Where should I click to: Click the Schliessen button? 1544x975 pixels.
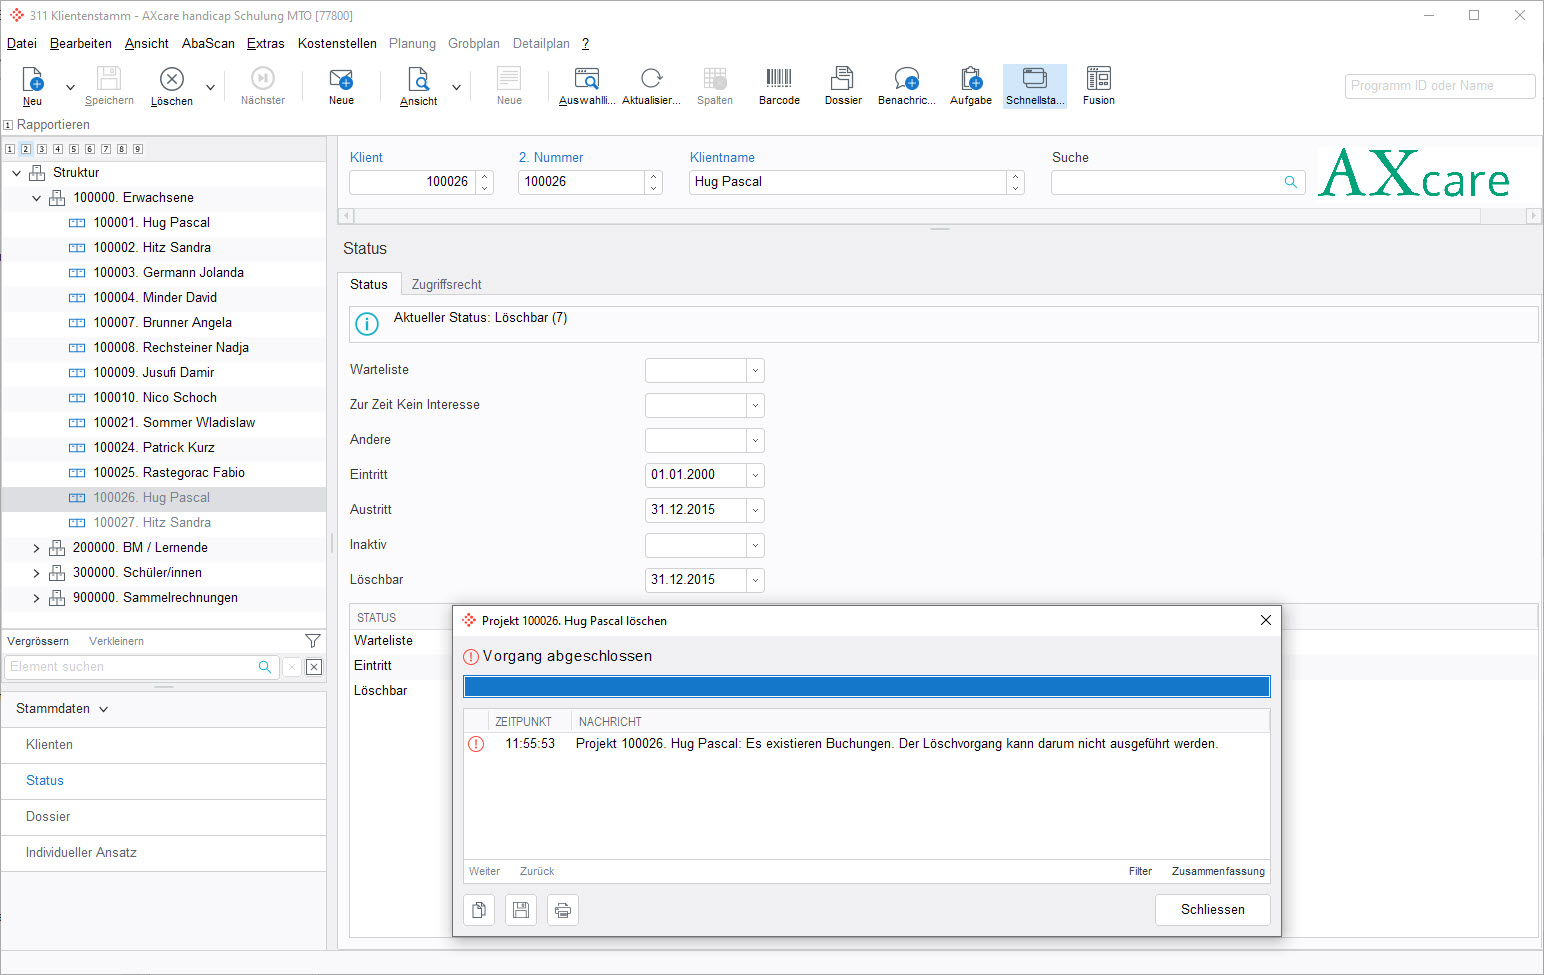1213,910
